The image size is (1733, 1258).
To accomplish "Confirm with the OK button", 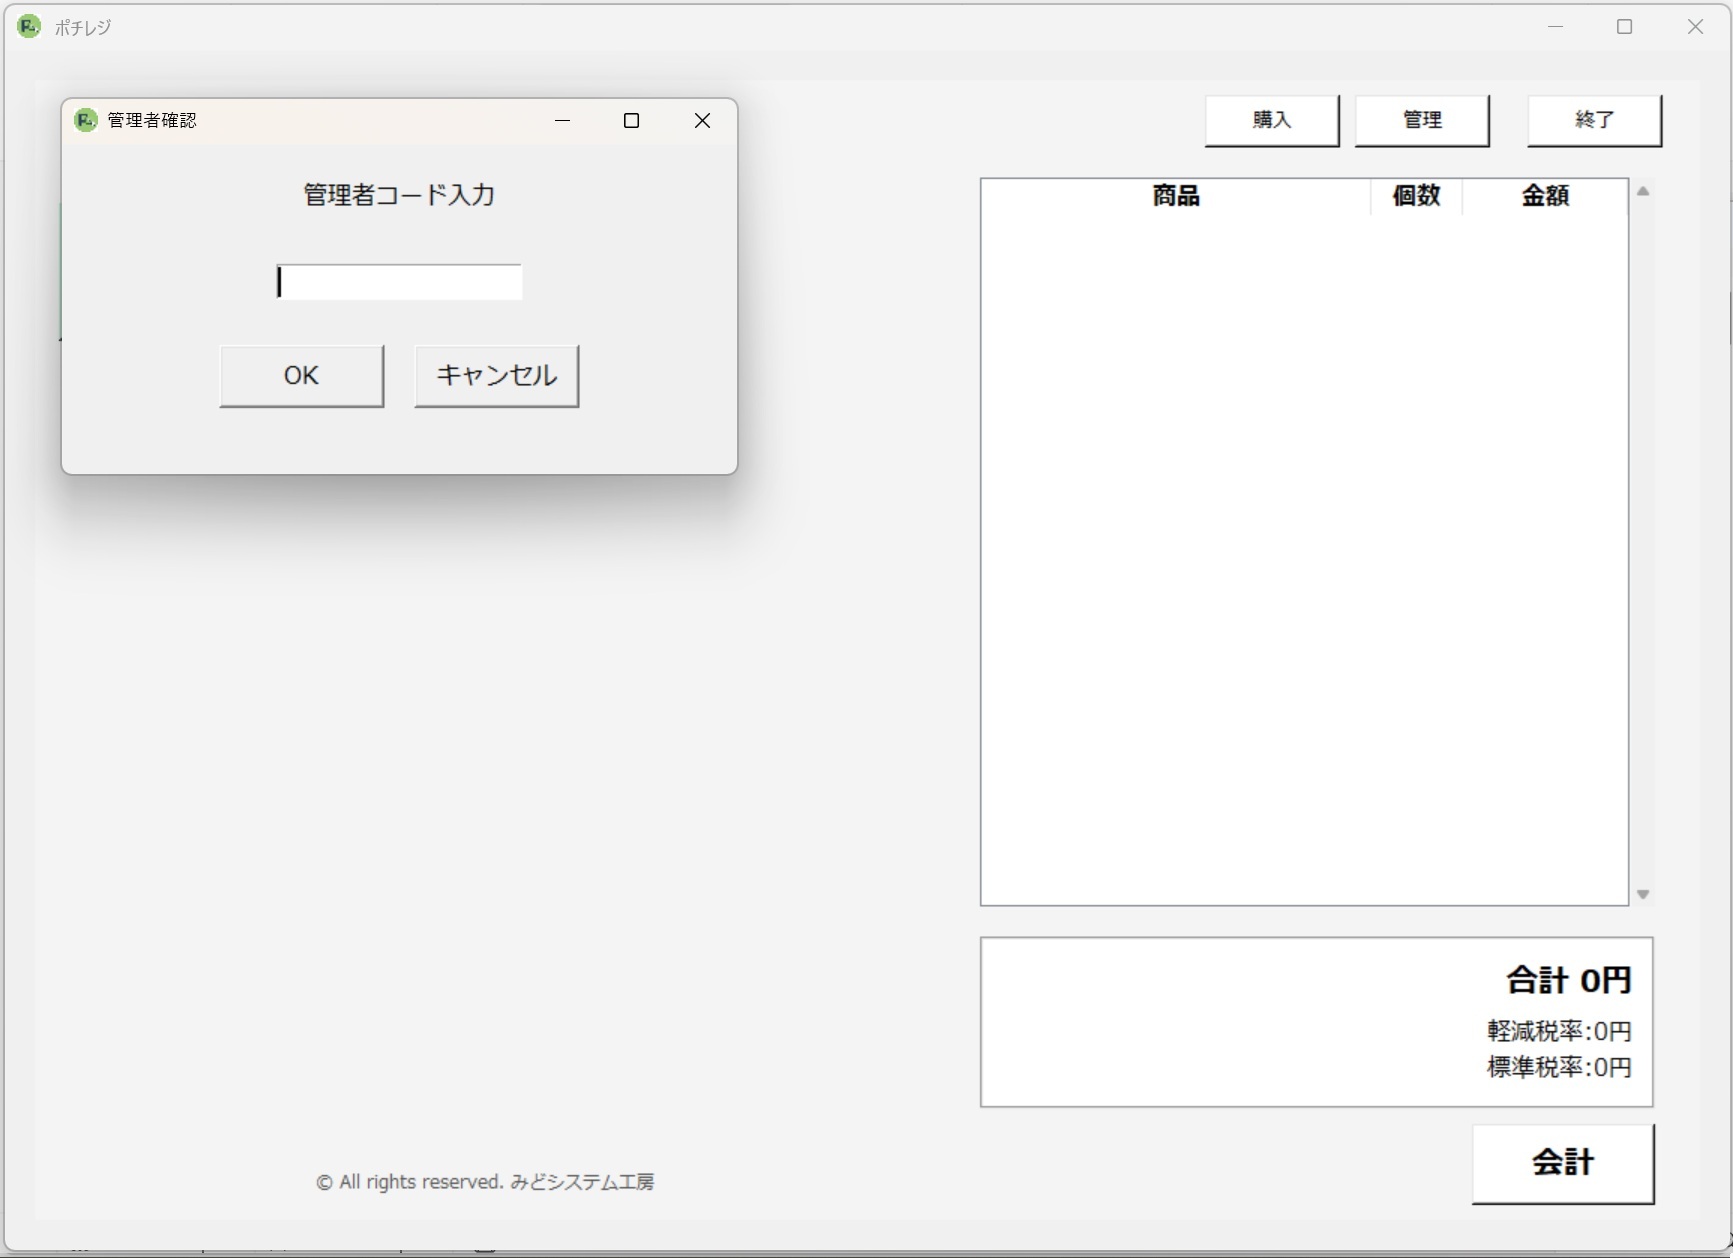I will (x=300, y=376).
